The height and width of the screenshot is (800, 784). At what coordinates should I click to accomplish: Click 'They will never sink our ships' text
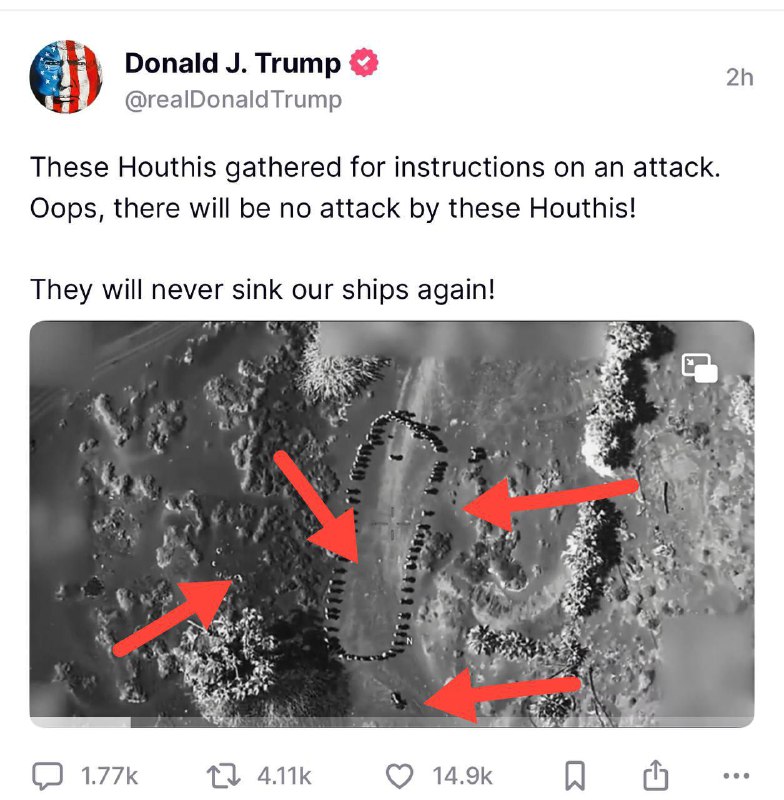262,290
